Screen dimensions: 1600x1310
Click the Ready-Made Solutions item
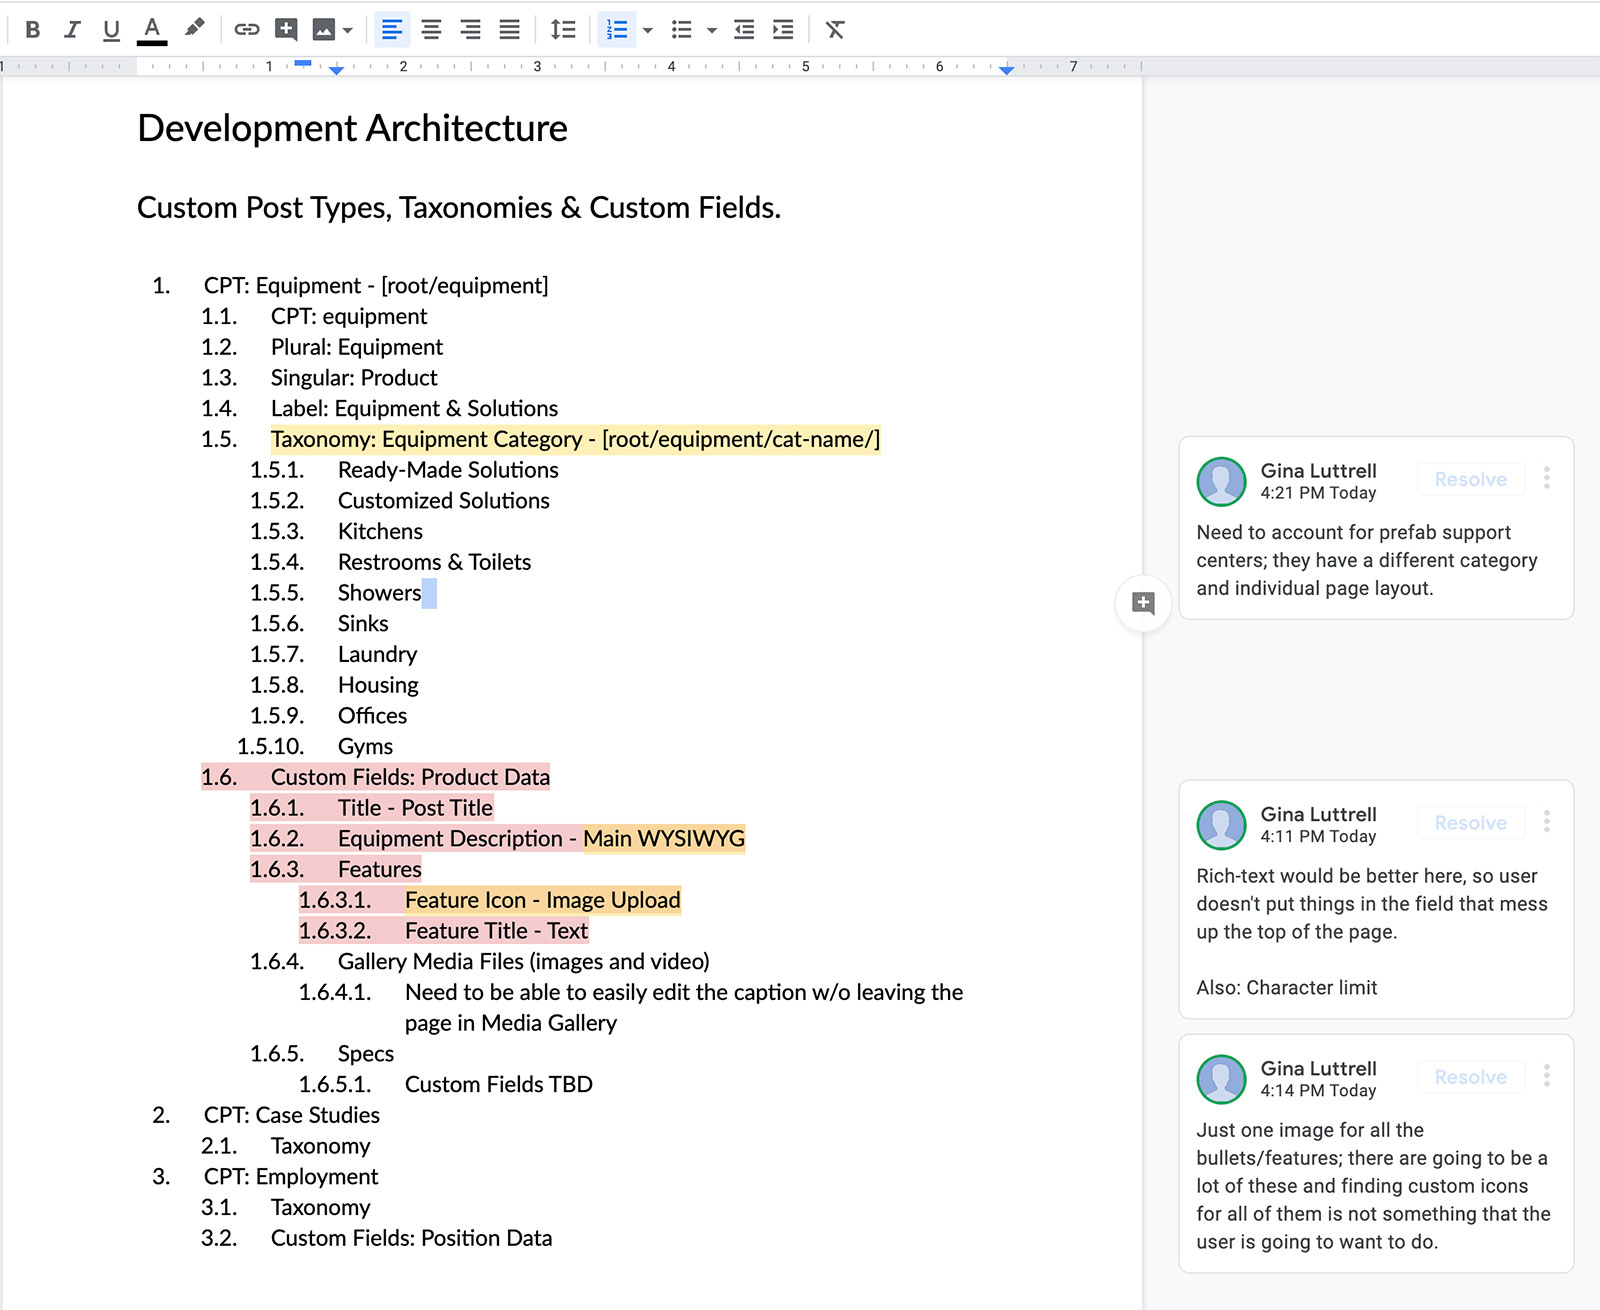[448, 470]
